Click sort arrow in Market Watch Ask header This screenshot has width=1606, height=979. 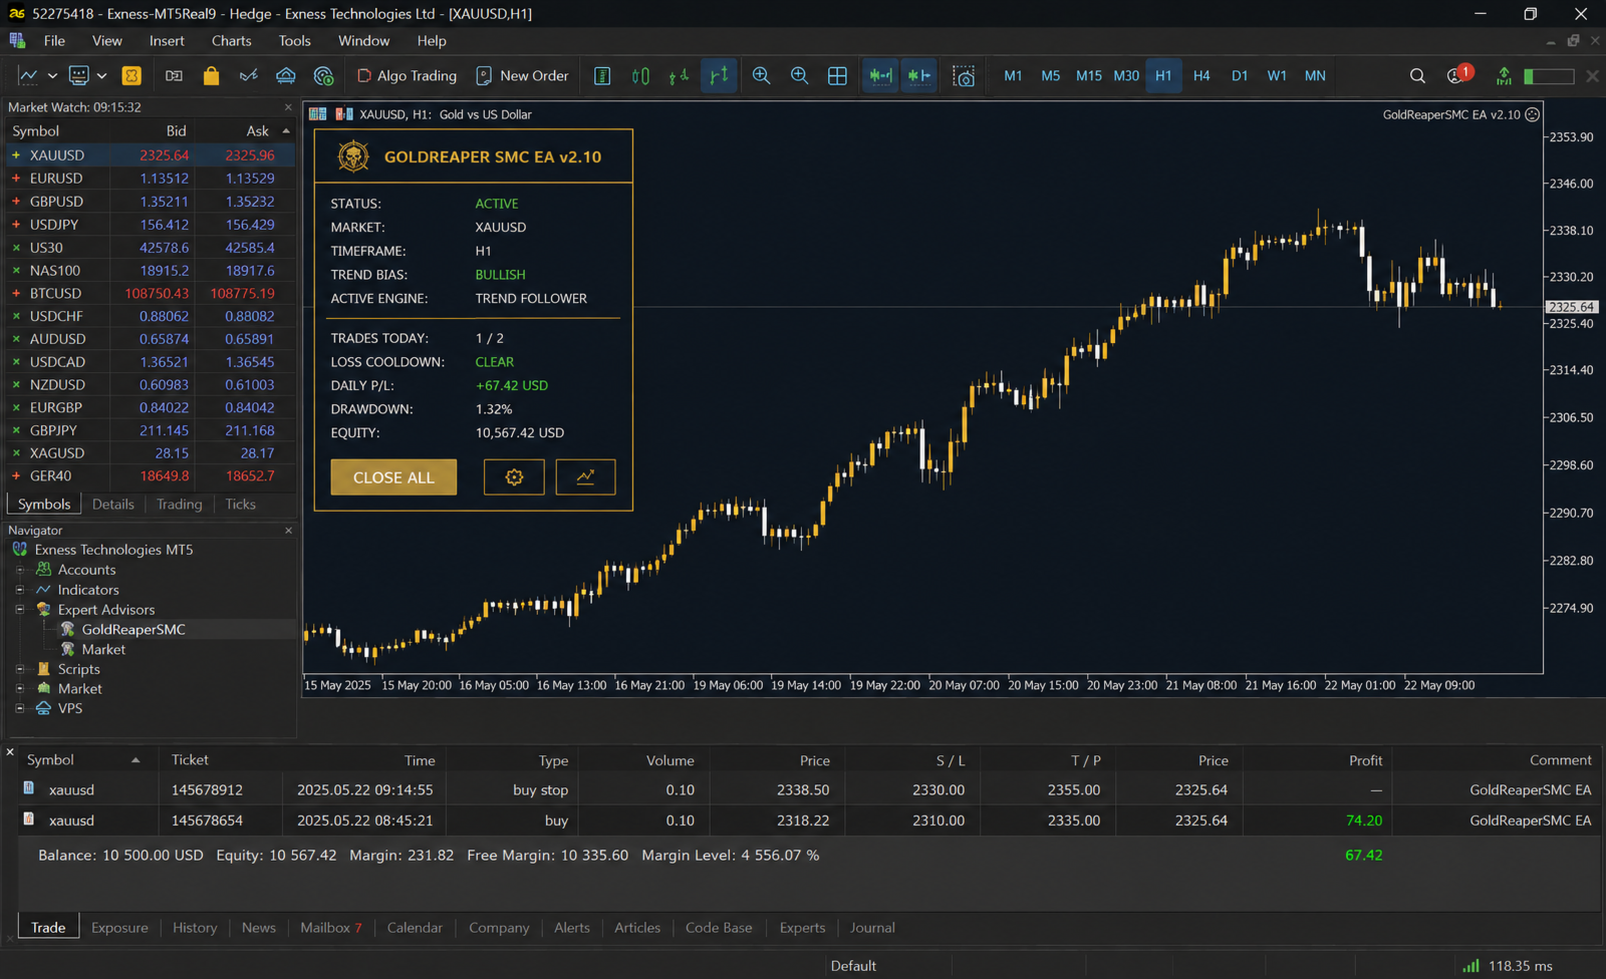[x=286, y=131]
